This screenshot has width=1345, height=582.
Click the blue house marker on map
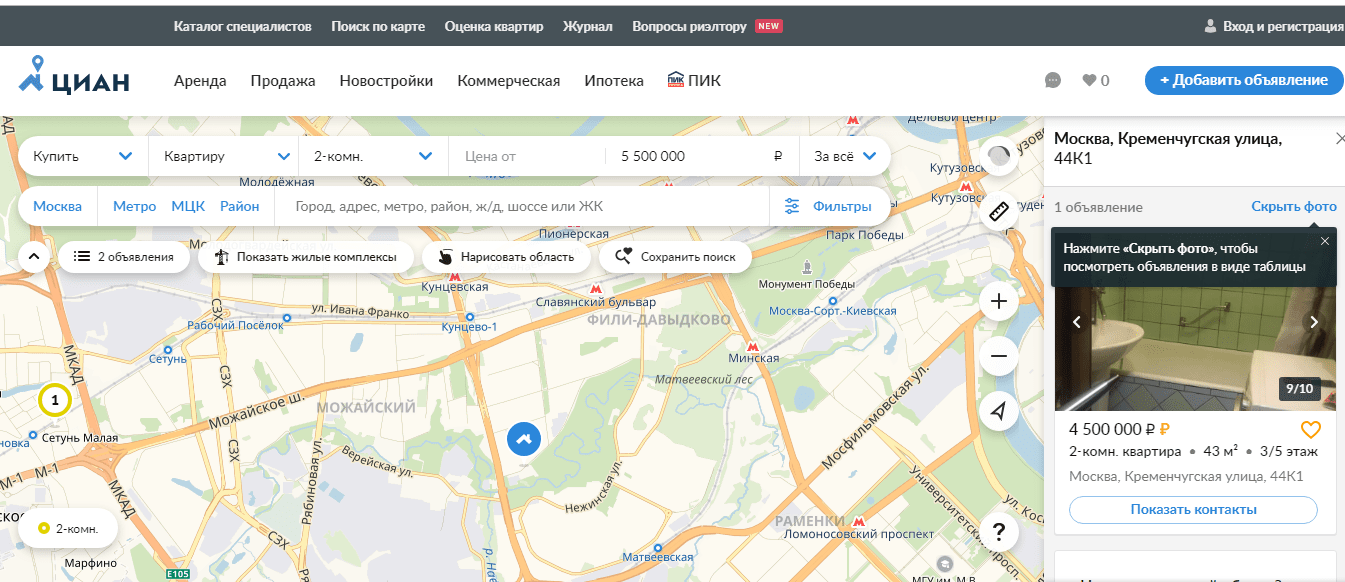[524, 438]
